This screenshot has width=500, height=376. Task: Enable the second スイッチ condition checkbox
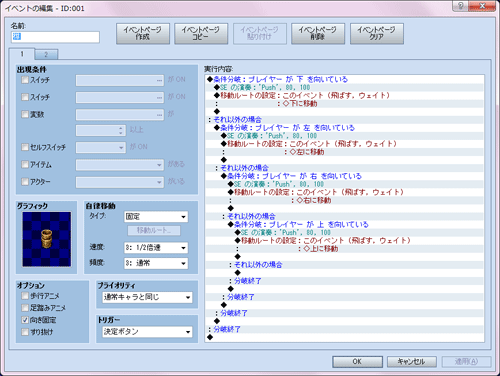pos(25,97)
